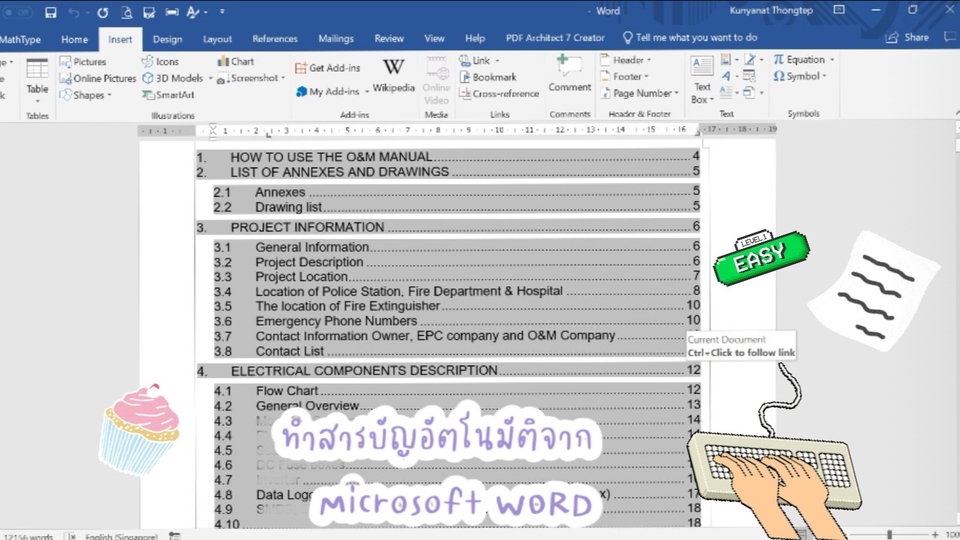This screenshot has width=960, height=540.
Task: Insert Online Pictures
Action: 98,78
